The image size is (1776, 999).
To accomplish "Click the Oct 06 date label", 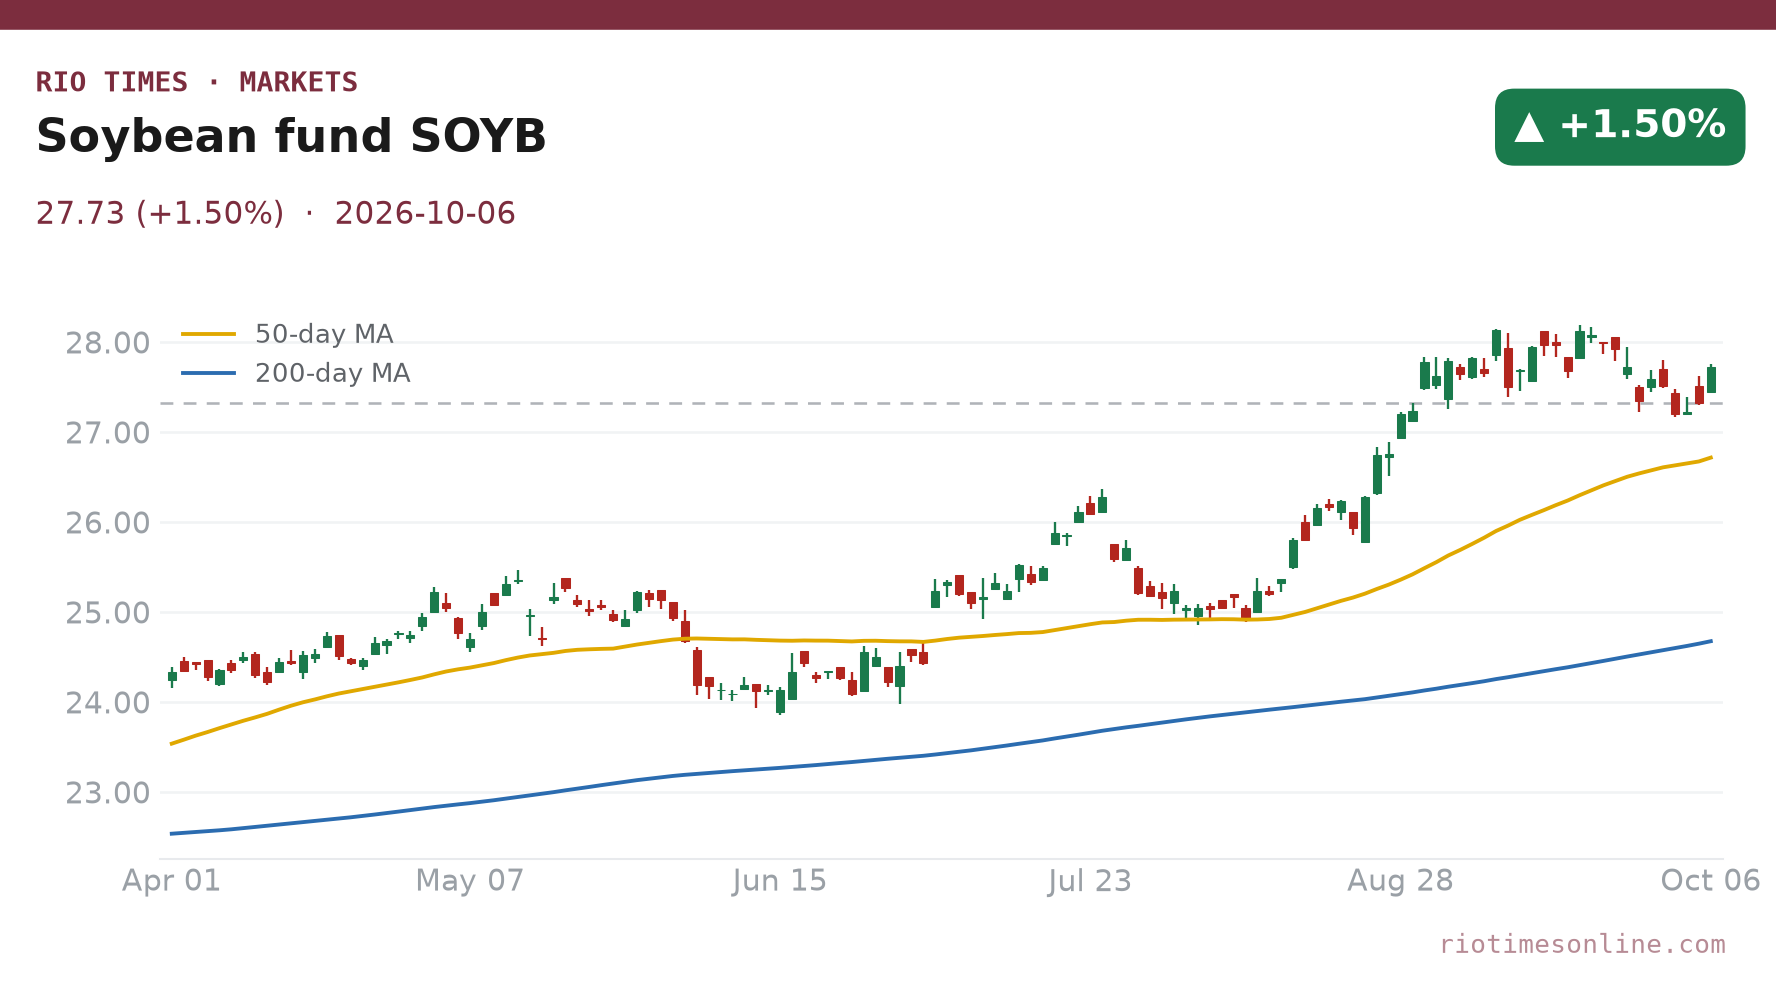I will click(x=1710, y=881).
